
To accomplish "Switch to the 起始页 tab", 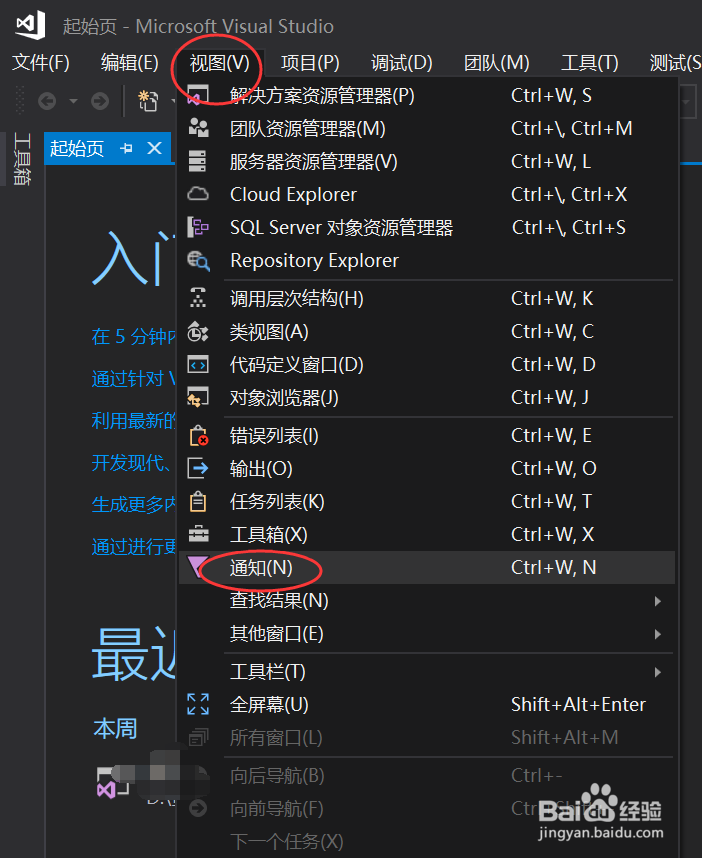I will click(77, 148).
